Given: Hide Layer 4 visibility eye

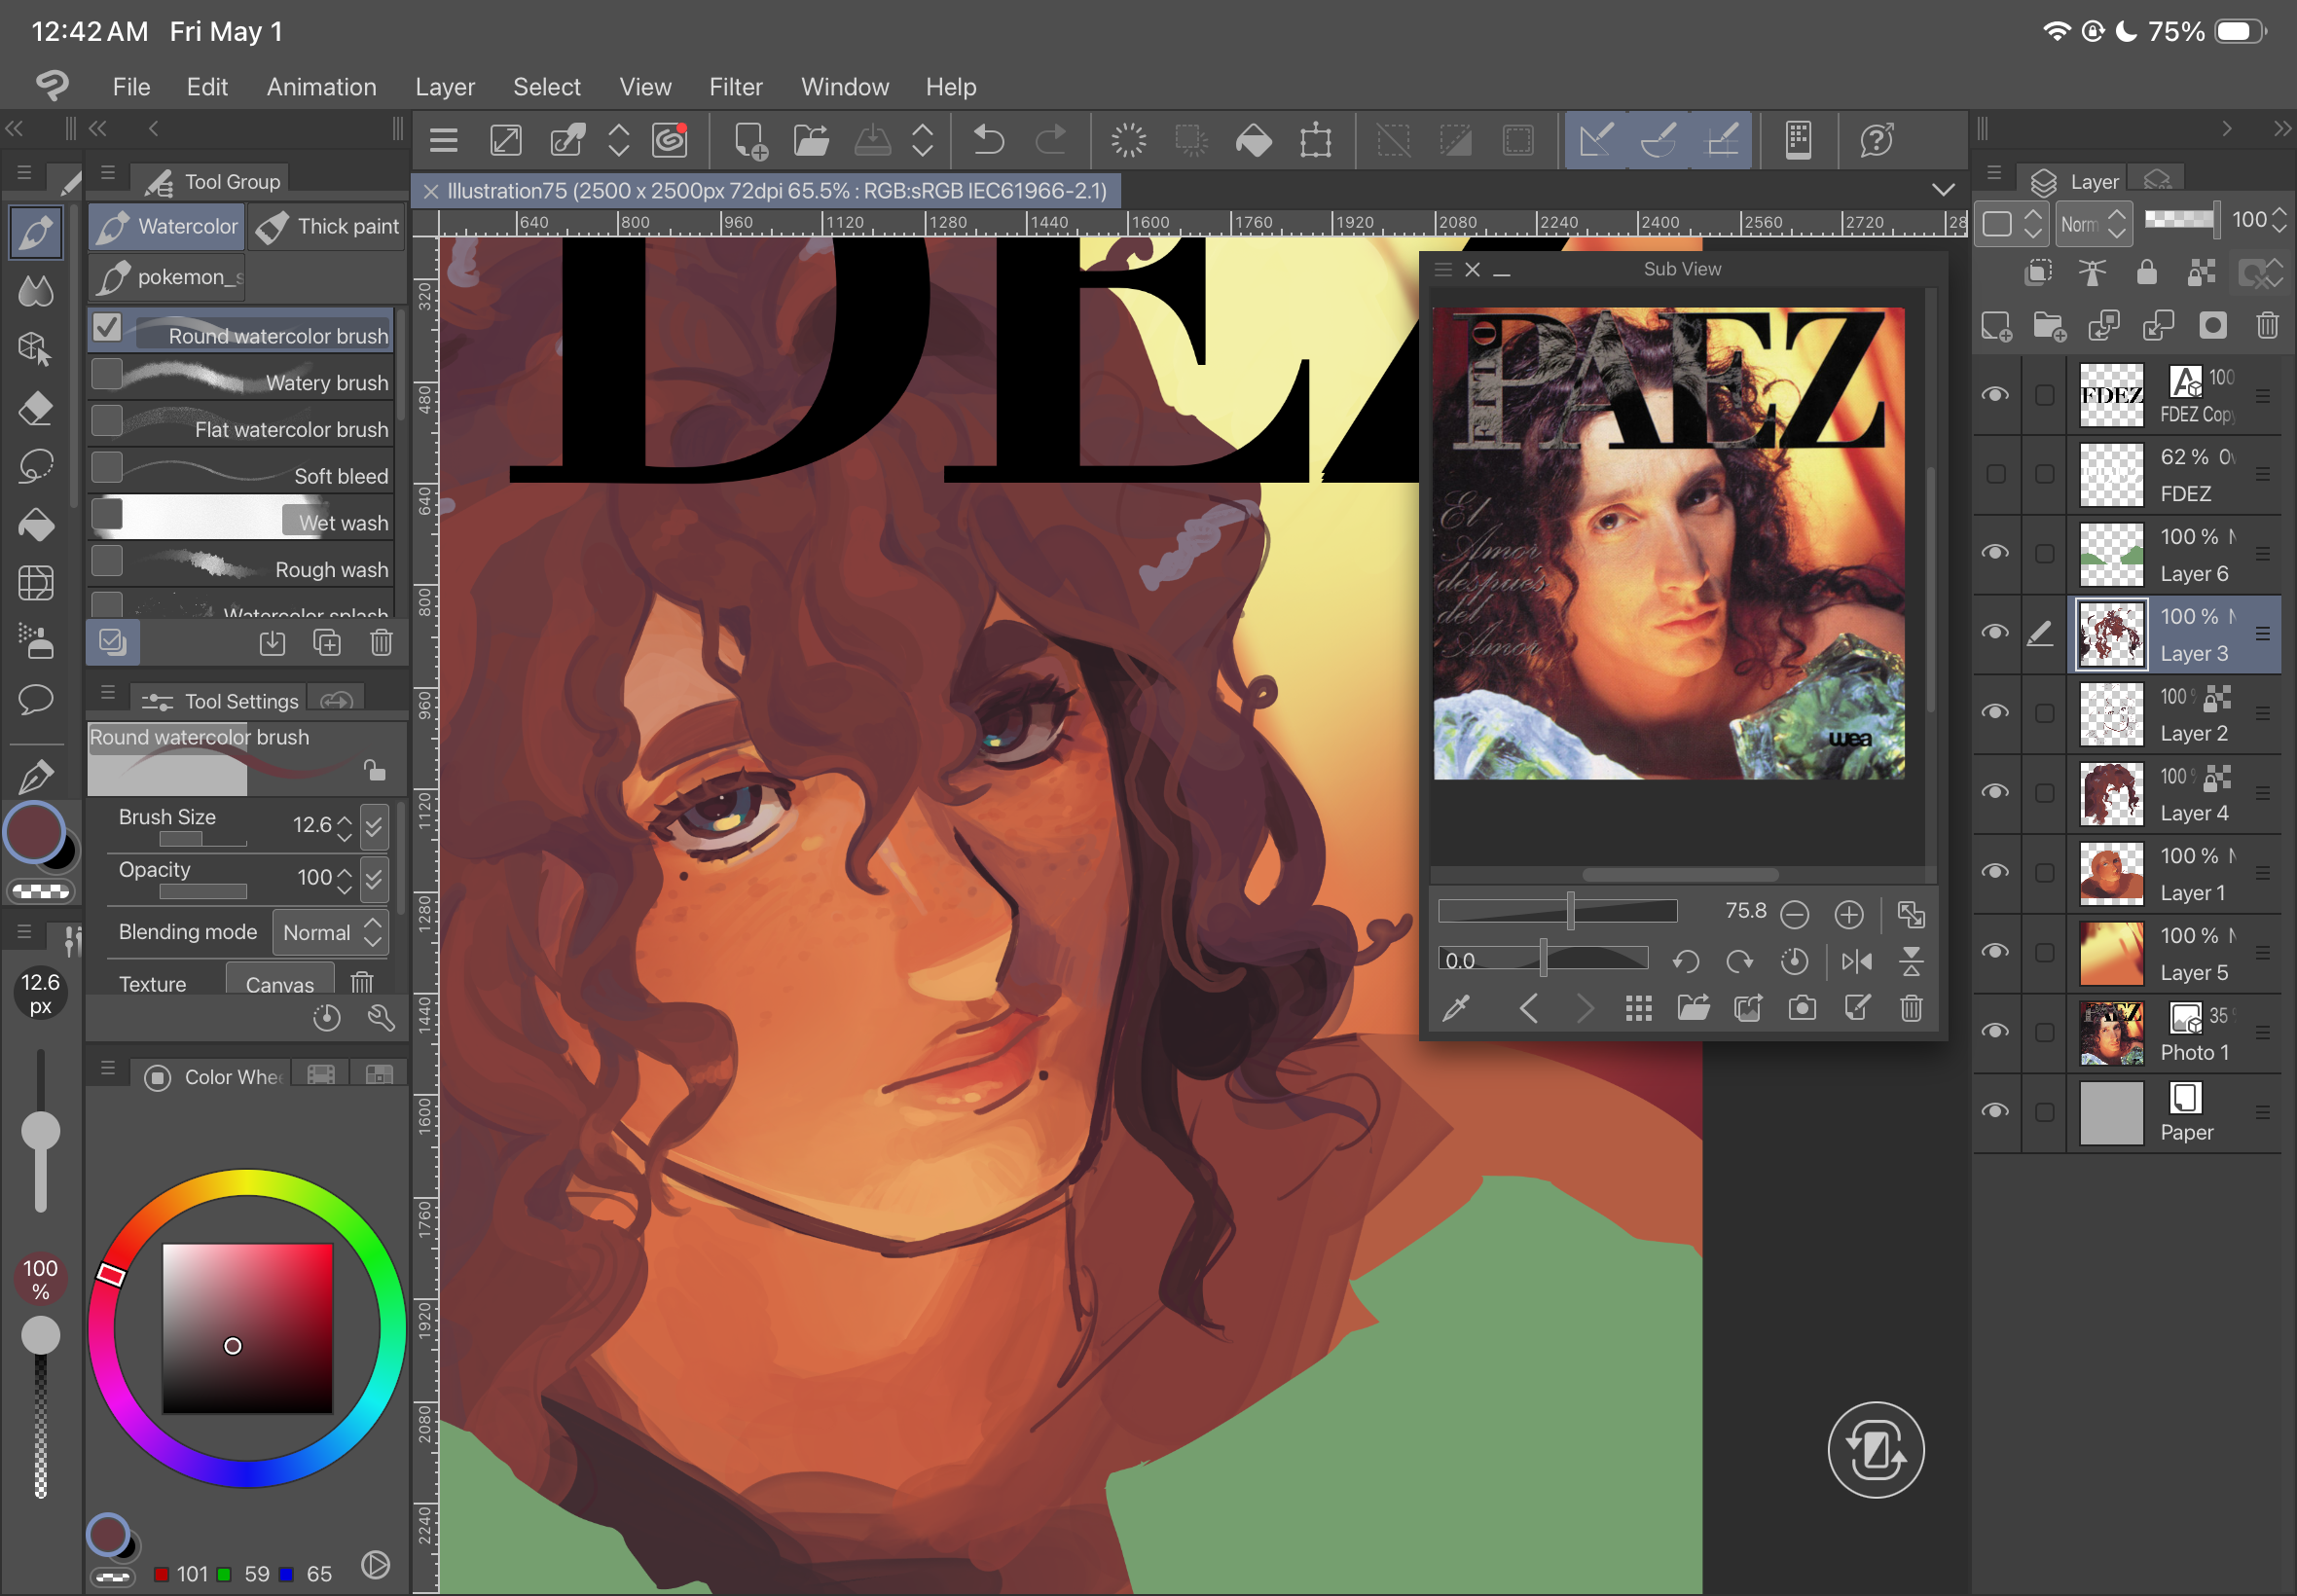Looking at the screenshot, I should point(1995,792).
